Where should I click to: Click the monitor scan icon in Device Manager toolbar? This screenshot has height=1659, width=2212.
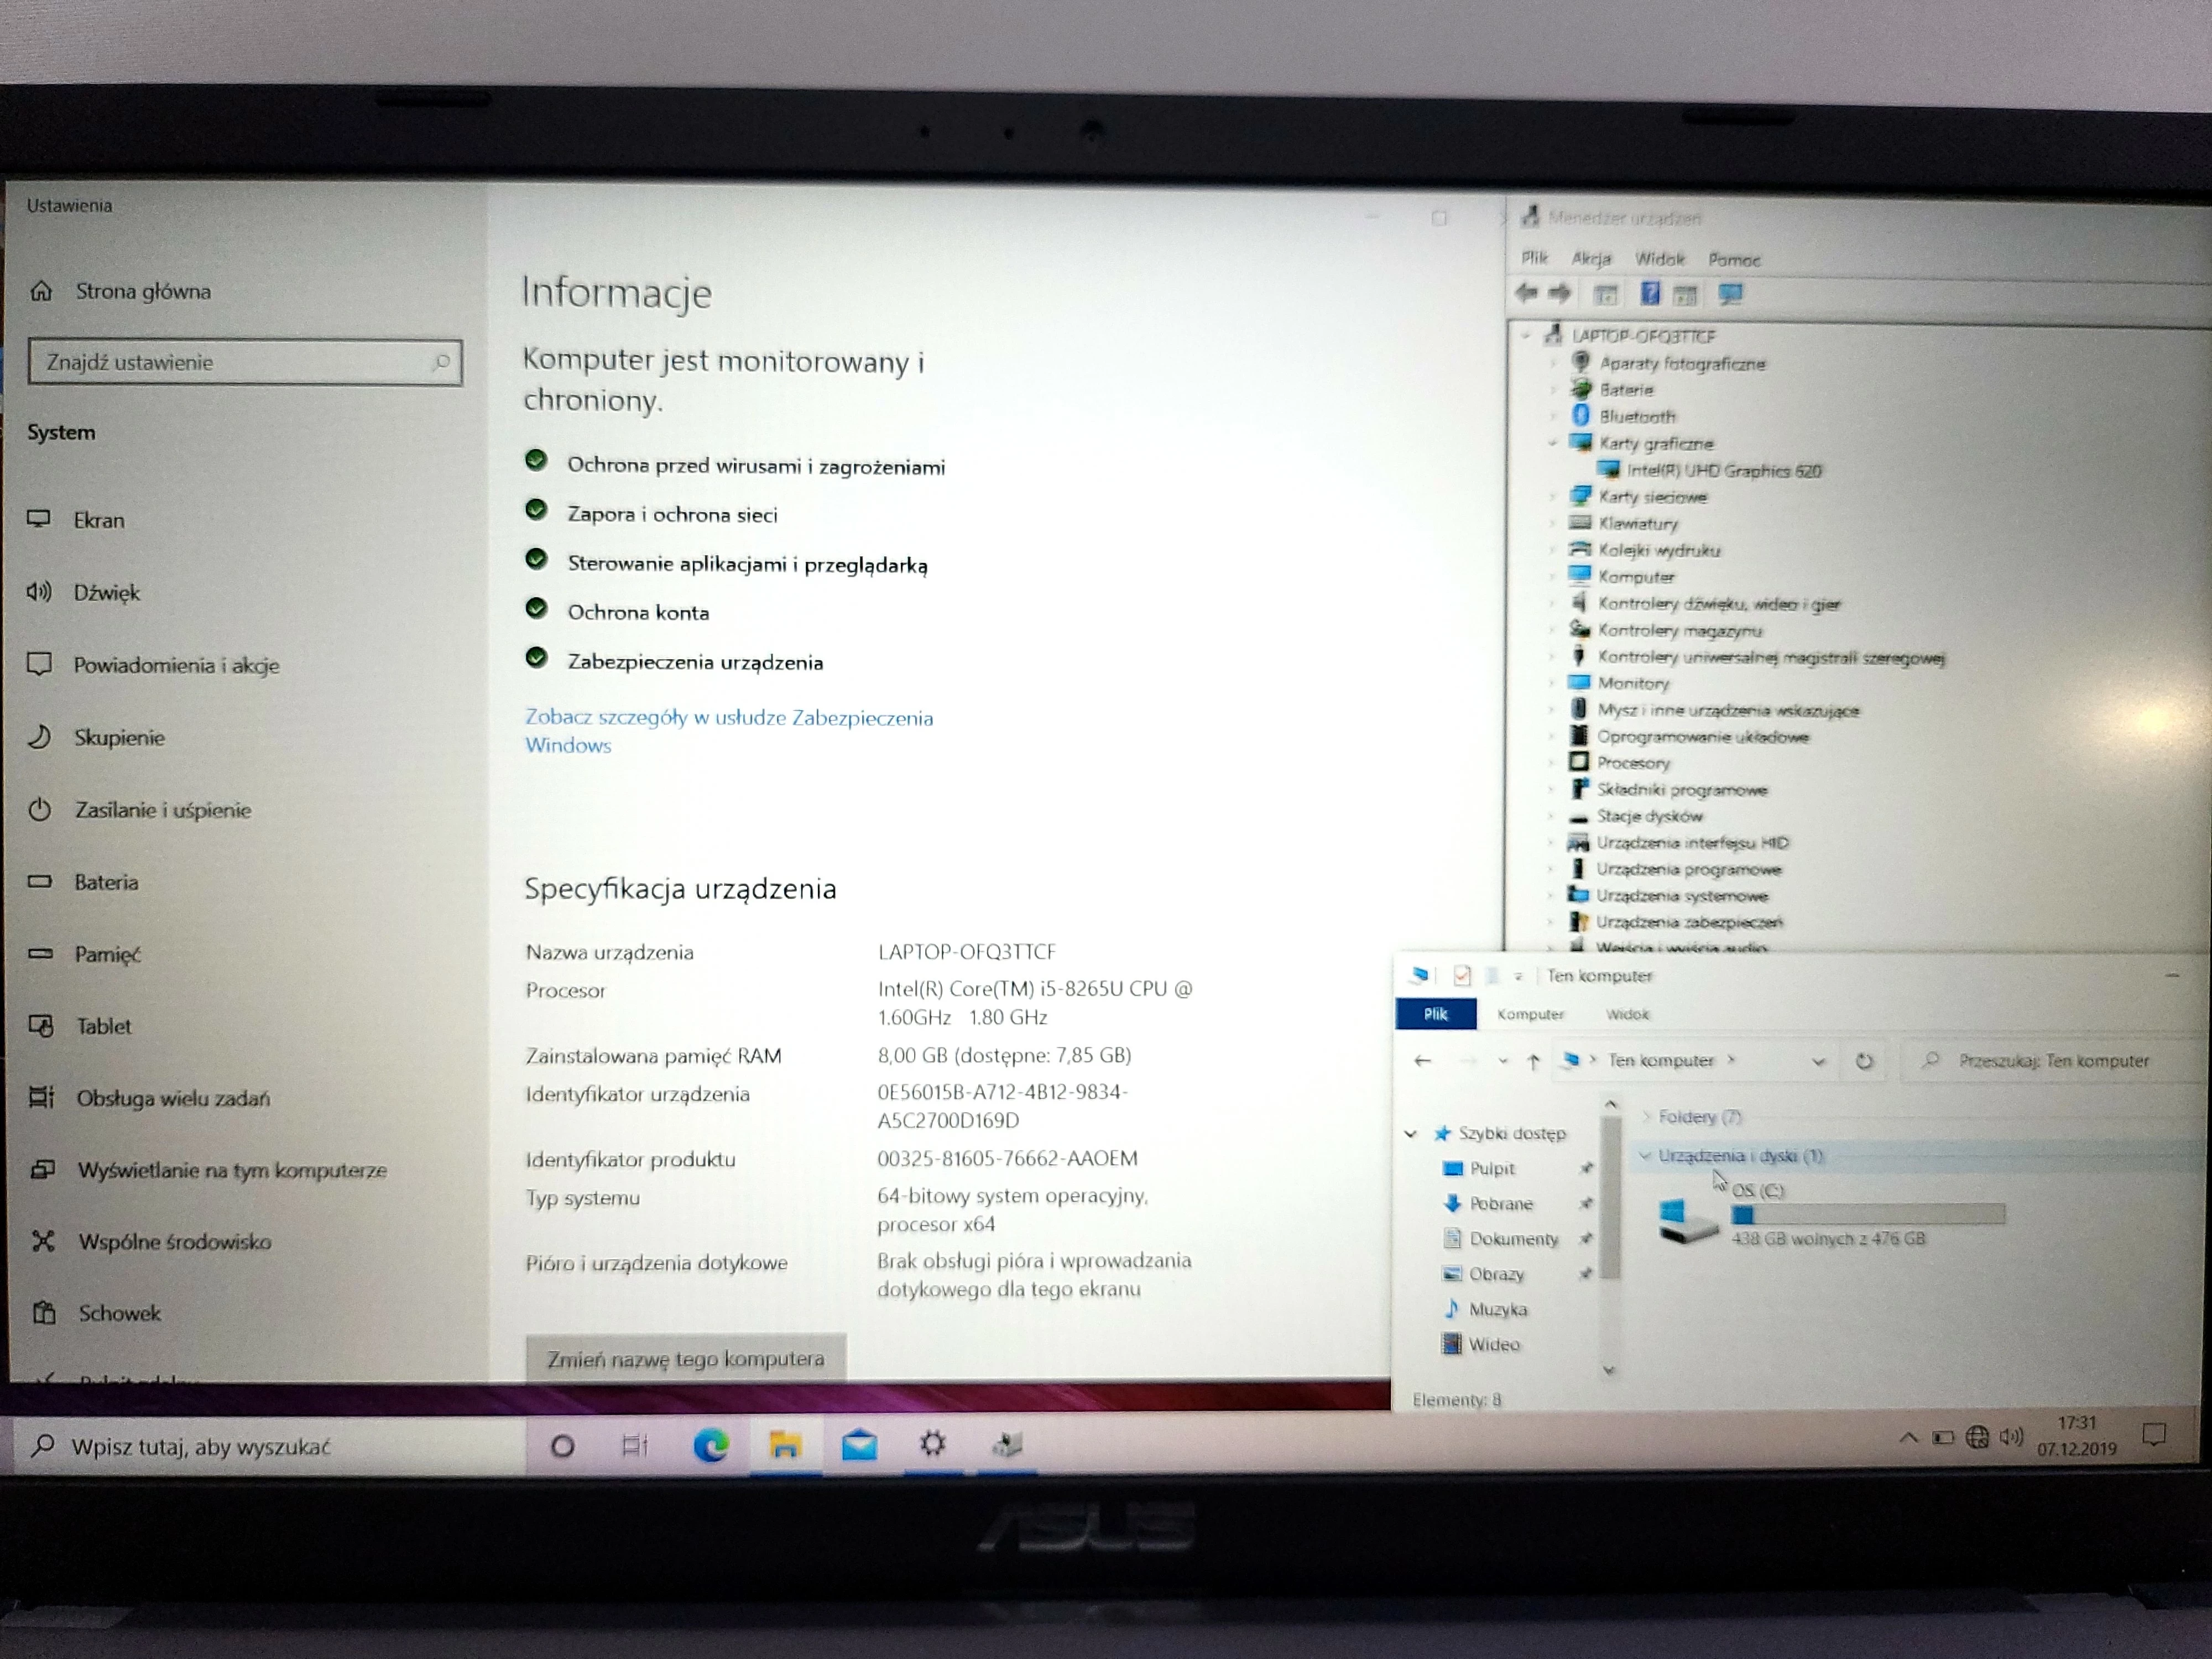tap(1730, 294)
